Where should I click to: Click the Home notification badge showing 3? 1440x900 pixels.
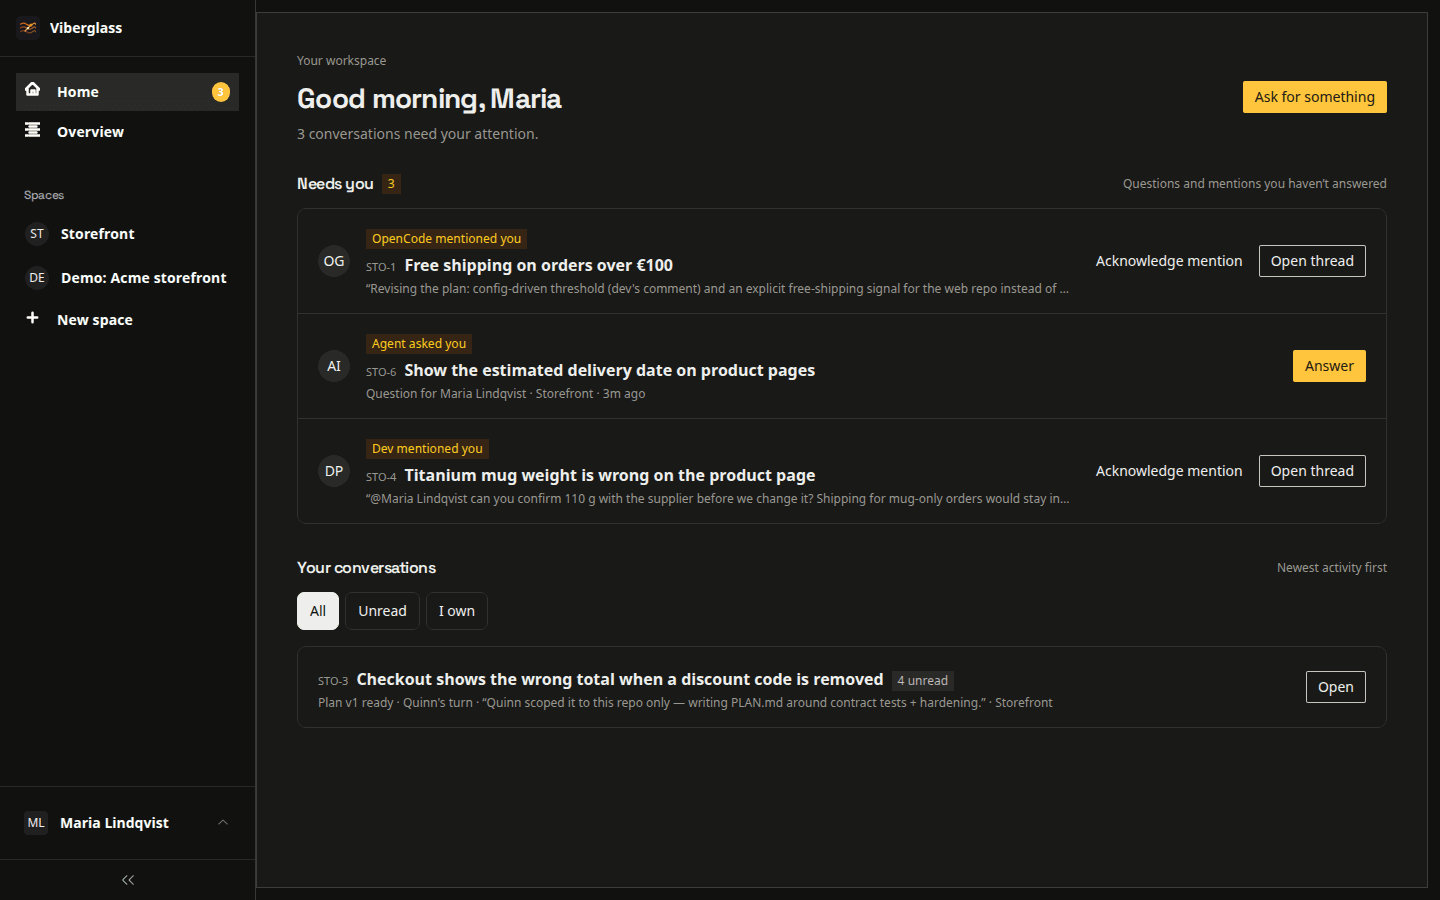pyautogui.click(x=221, y=92)
